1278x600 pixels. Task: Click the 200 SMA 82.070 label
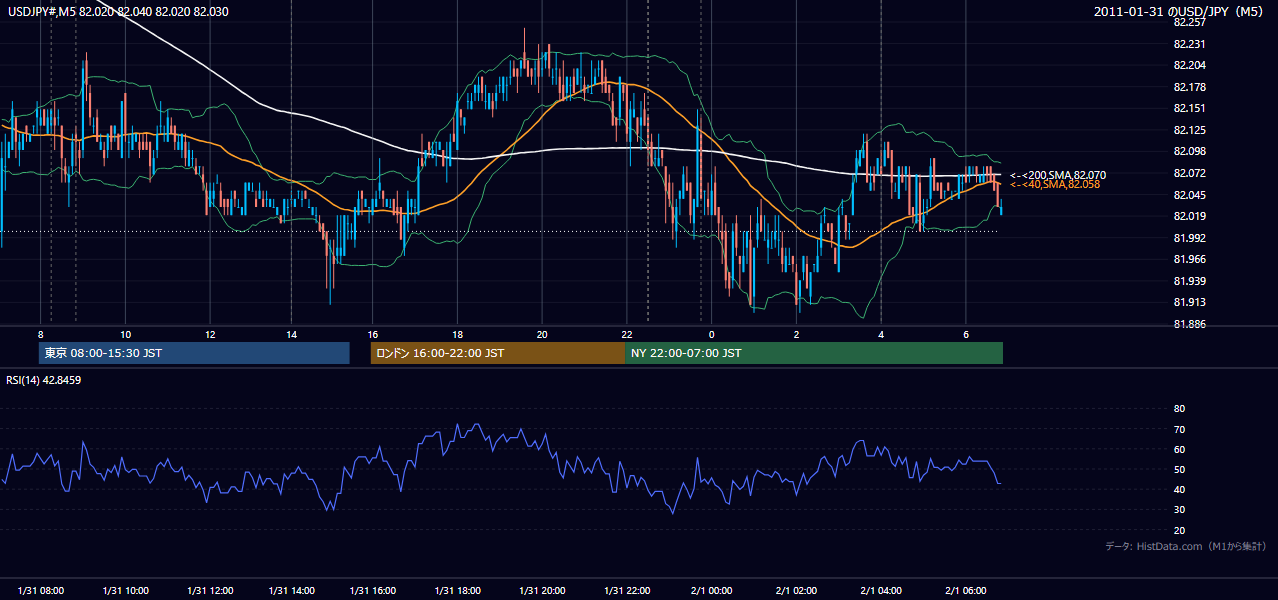(1057, 175)
